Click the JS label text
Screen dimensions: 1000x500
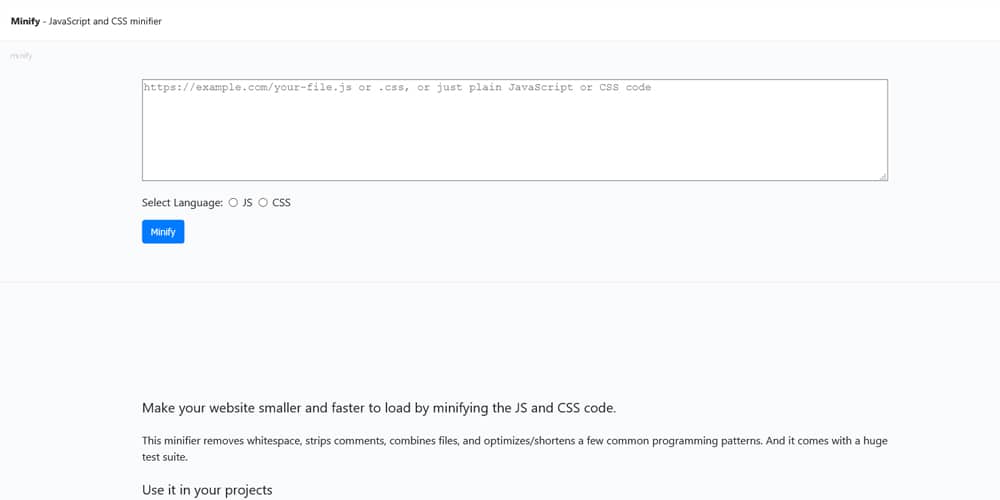(247, 203)
